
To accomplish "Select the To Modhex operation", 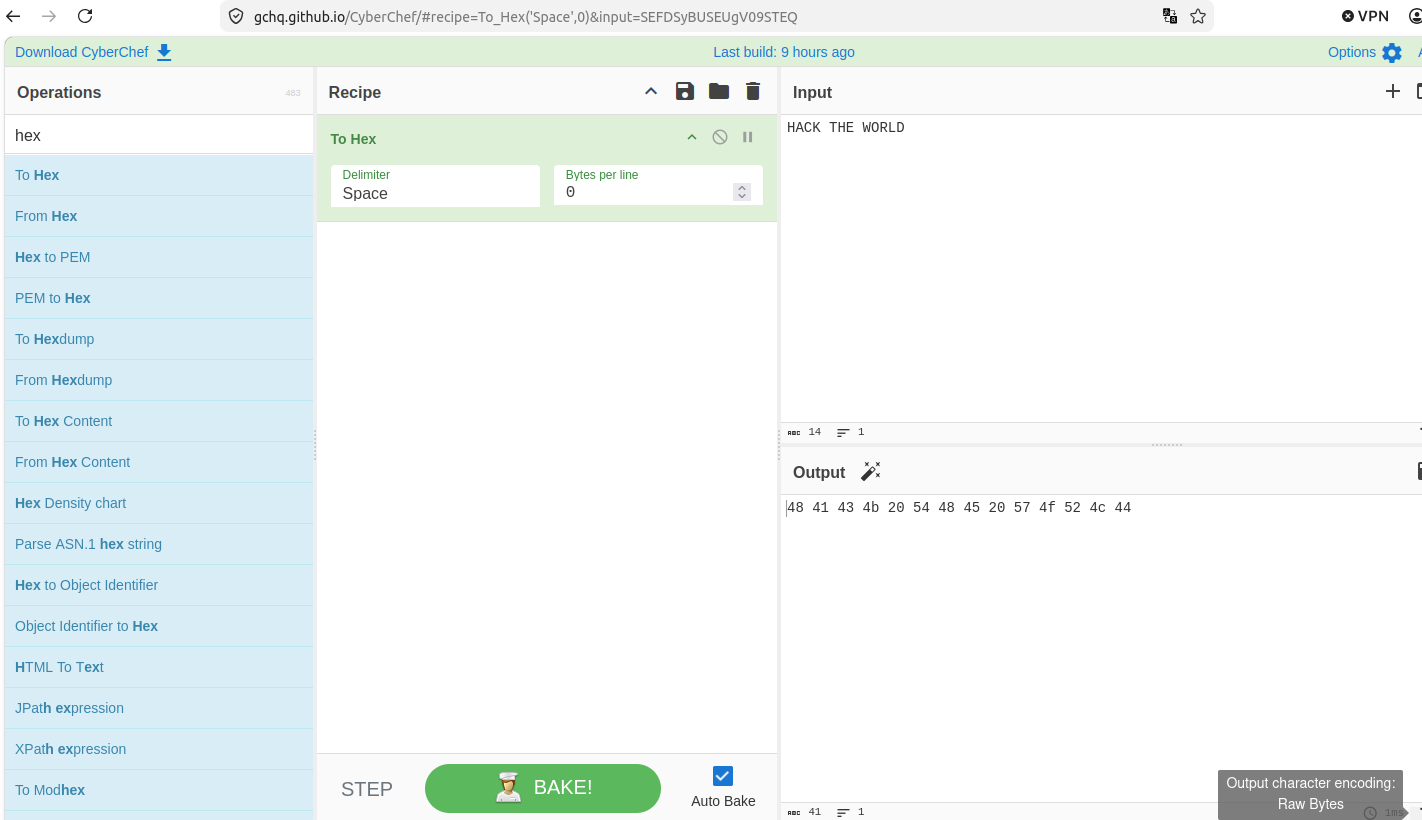I will pyautogui.click(x=159, y=790).
